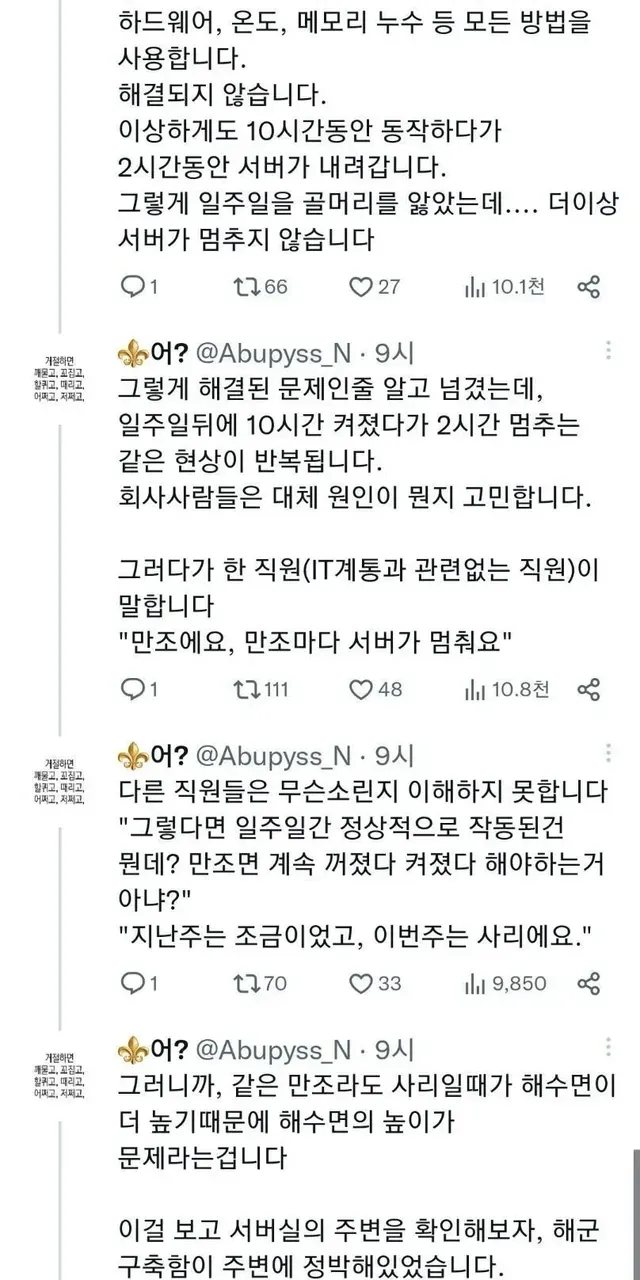This screenshot has width=640, height=1280.
Task: Click the scrollbar at the right edge
Action: pos(635,1215)
